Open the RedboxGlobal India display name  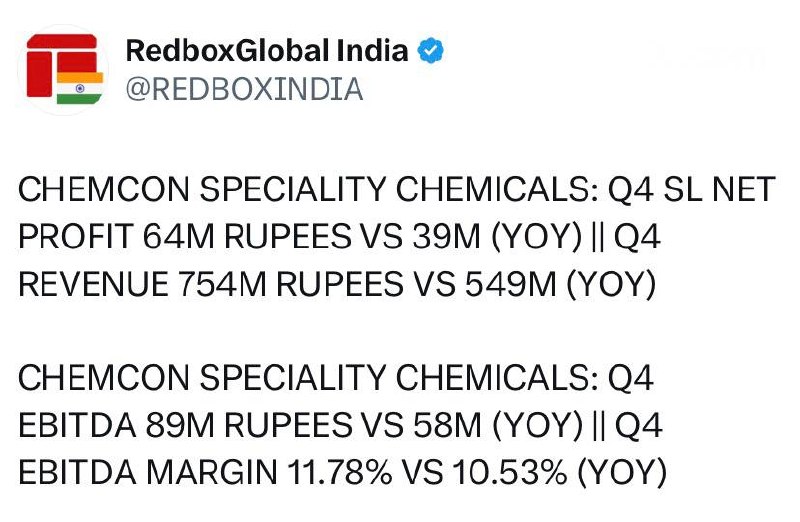(267, 51)
